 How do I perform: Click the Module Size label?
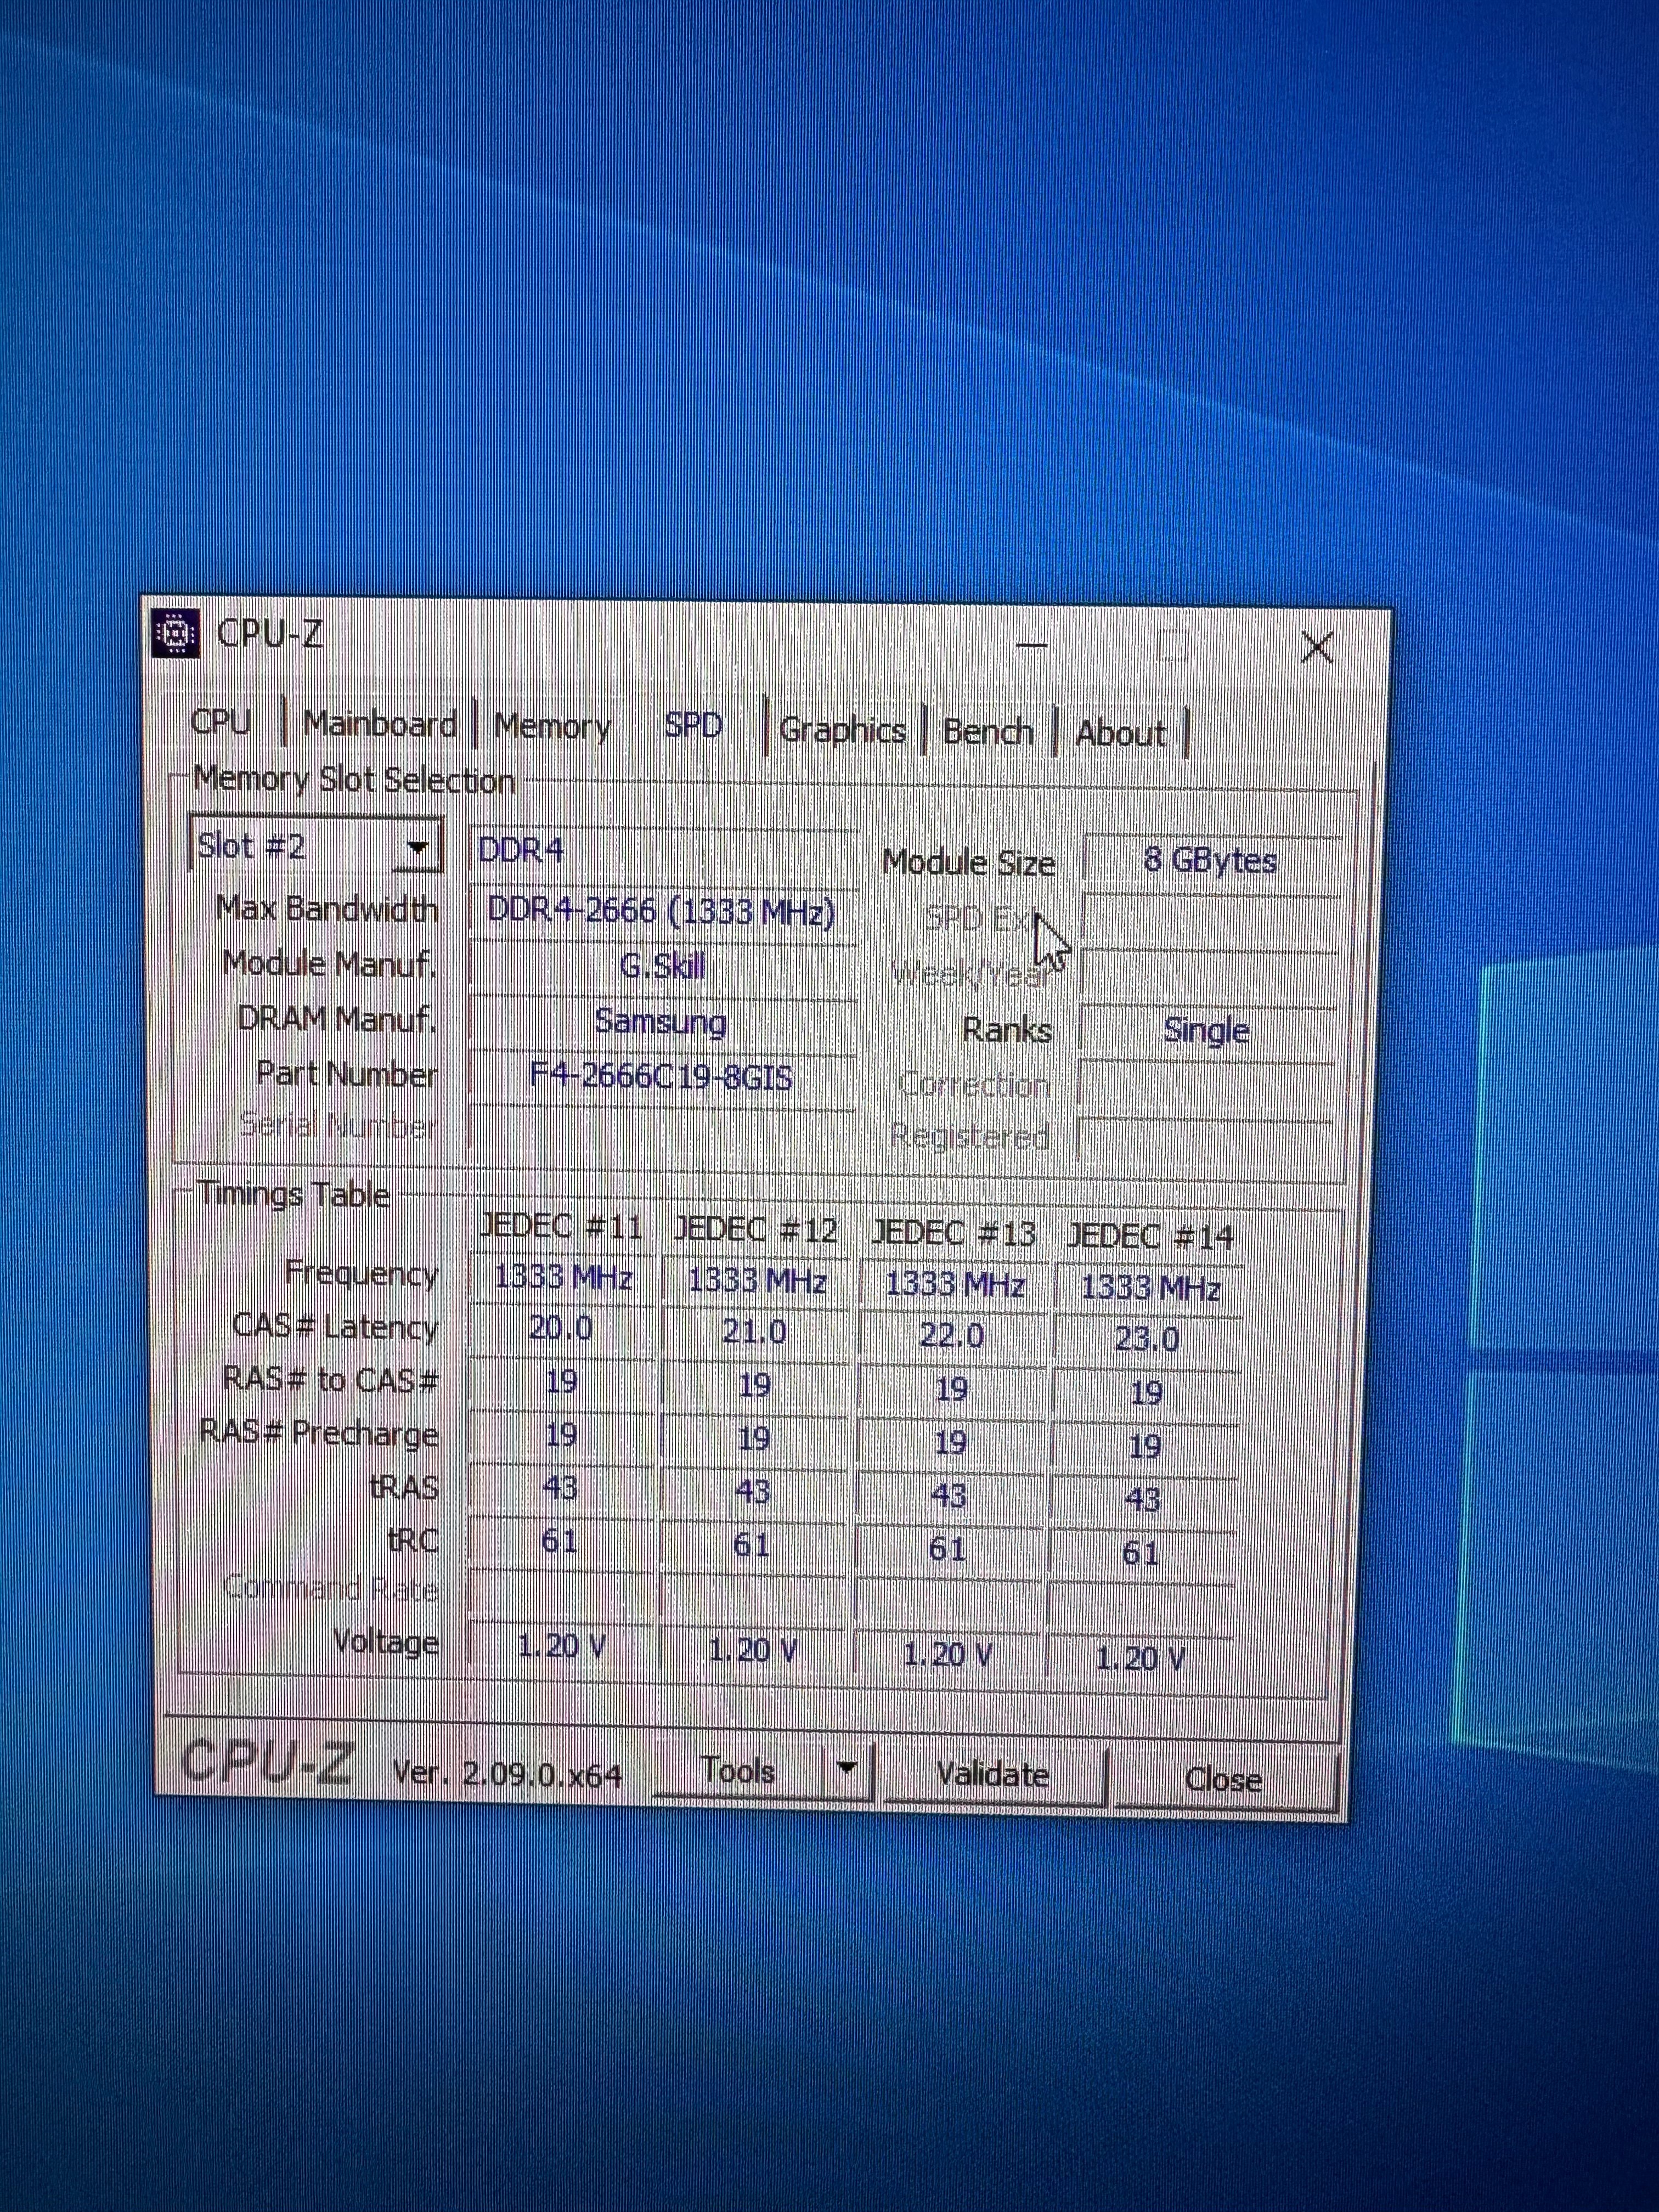click(968, 862)
